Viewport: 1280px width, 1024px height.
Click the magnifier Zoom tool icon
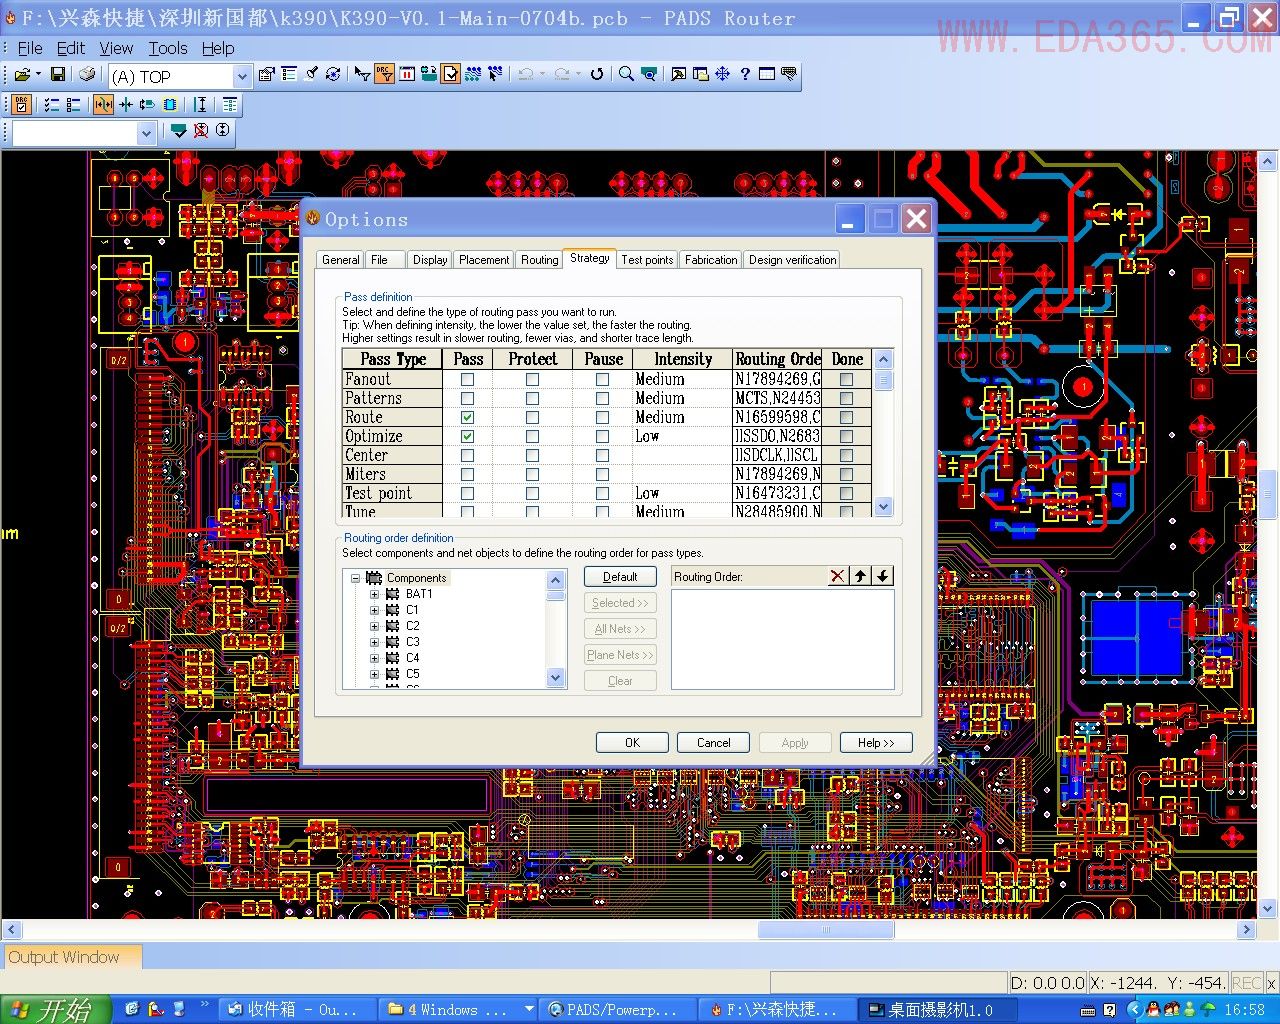pyautogui.click(x=626, y=74)
